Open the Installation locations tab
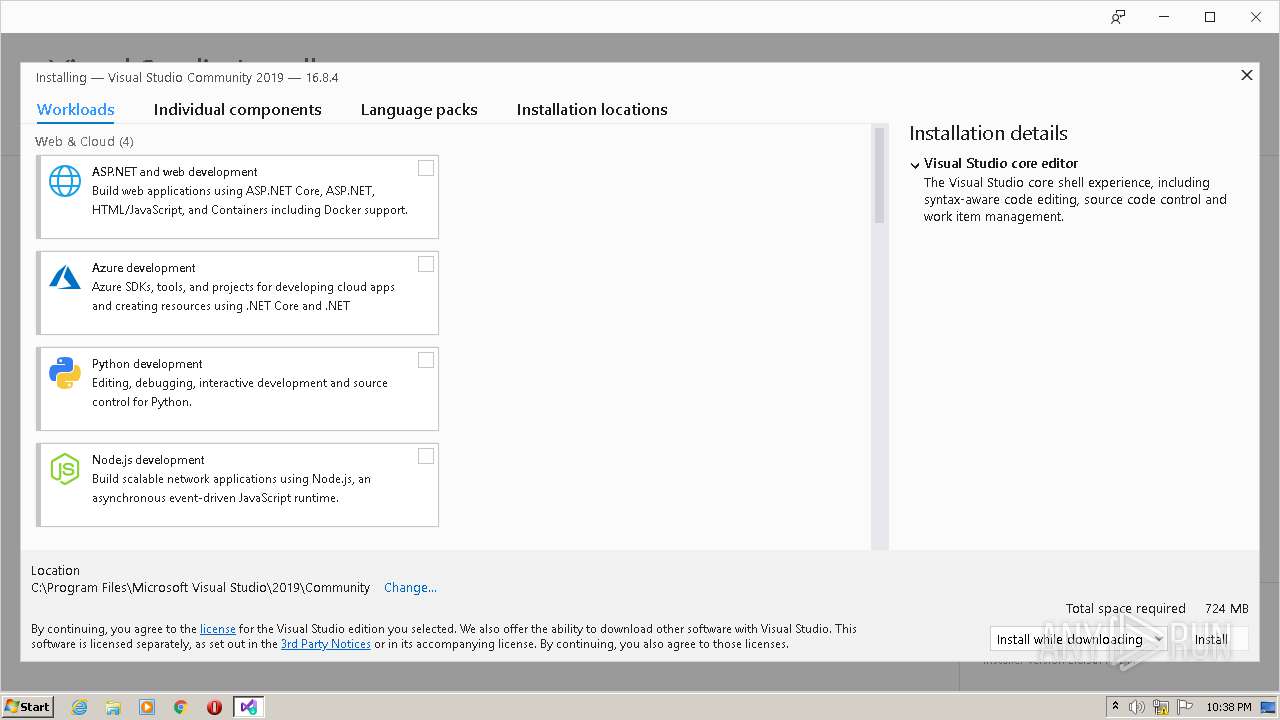This screenshot has width=1280, height=720. (592, 110)
